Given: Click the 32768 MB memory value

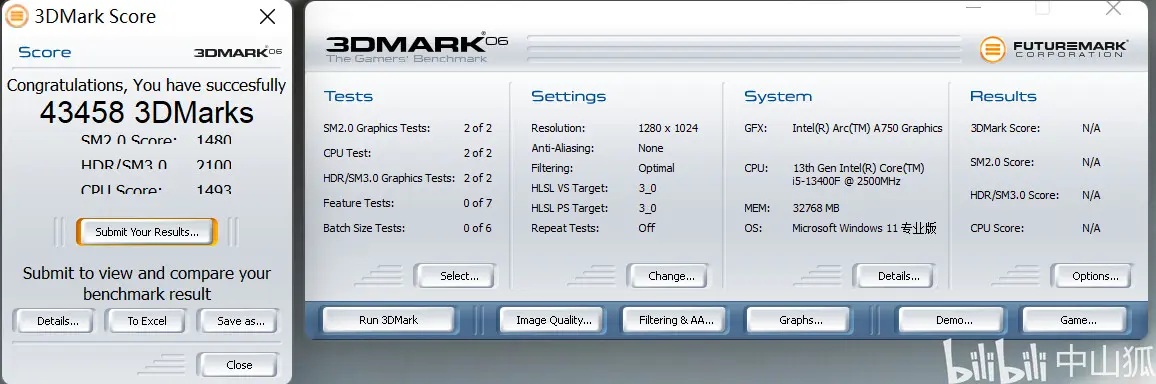Looking at the screenshot, I should [815, 209].
